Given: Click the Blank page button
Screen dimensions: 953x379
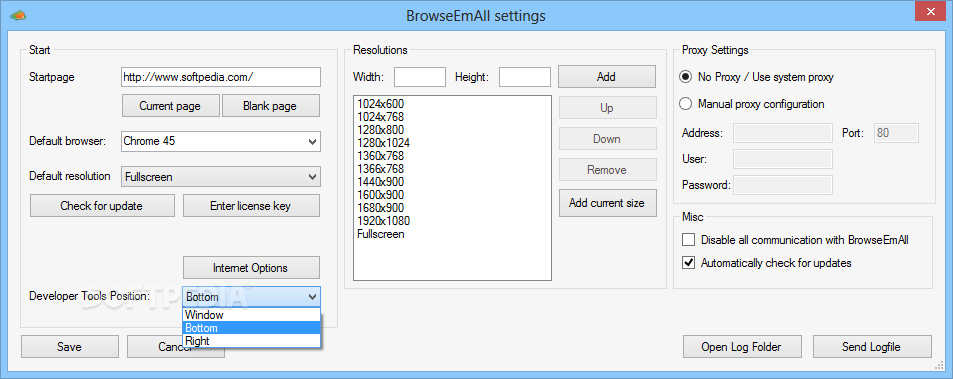Looking at the screenshot, I should click(x=270, y=106).
